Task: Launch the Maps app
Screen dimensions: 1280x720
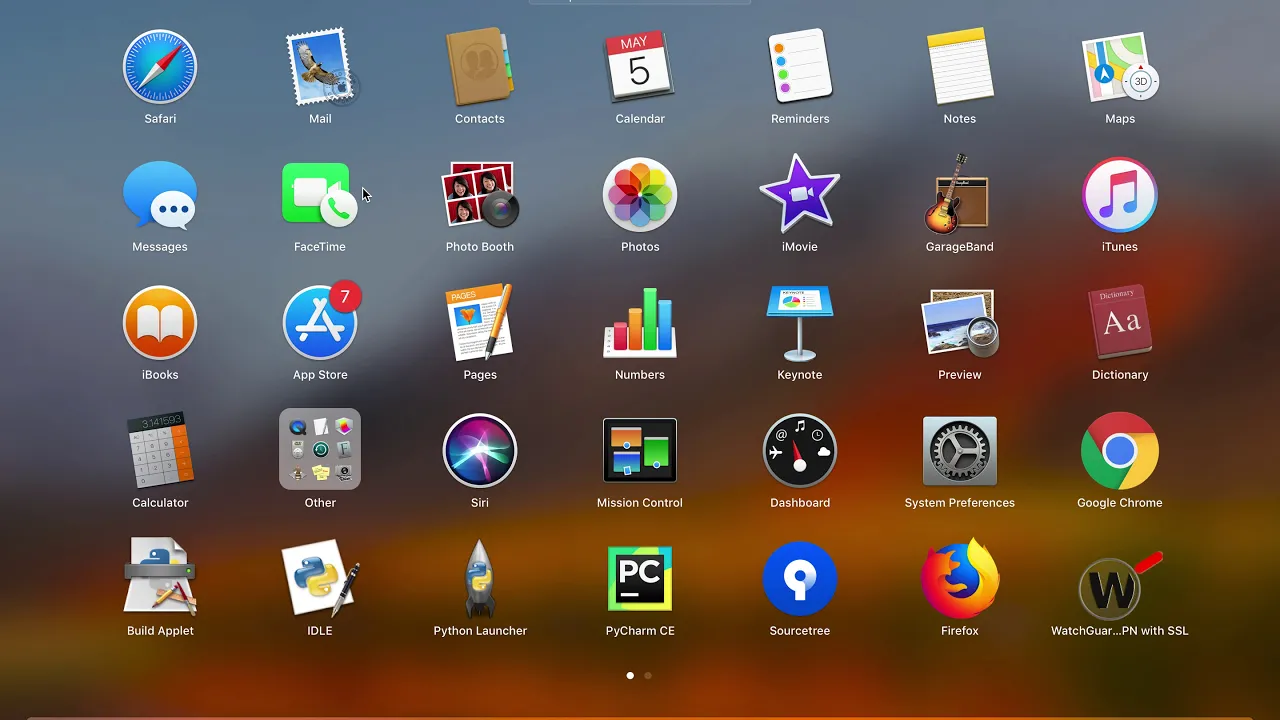Action: pyautogui.click(x=1120, y=67)
